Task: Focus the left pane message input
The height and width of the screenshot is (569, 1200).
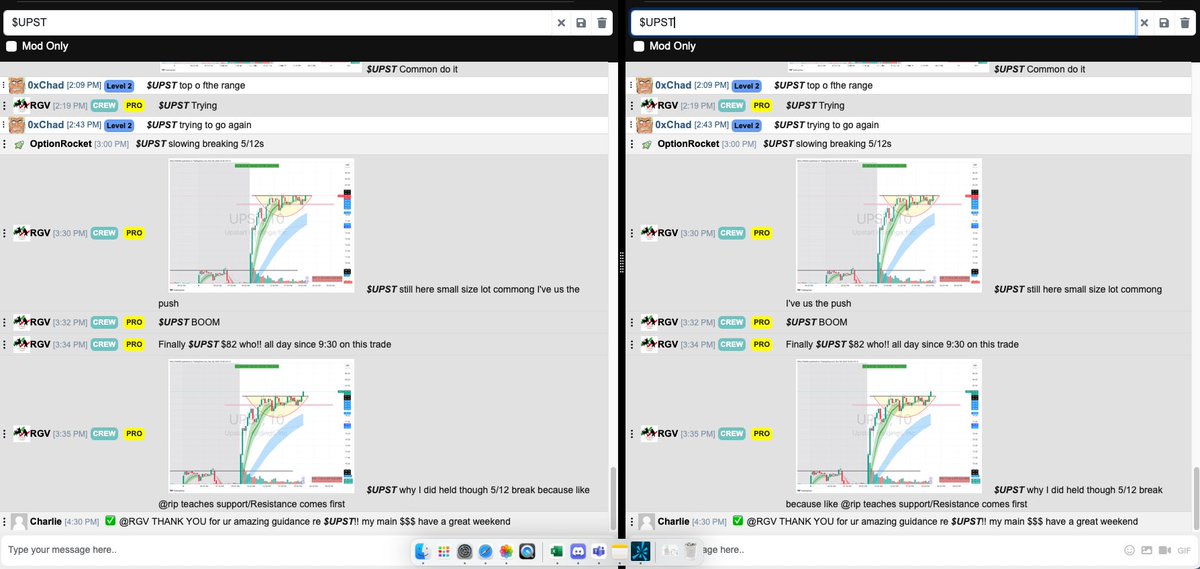Action: pyautogui.click(x=205, y=550)
